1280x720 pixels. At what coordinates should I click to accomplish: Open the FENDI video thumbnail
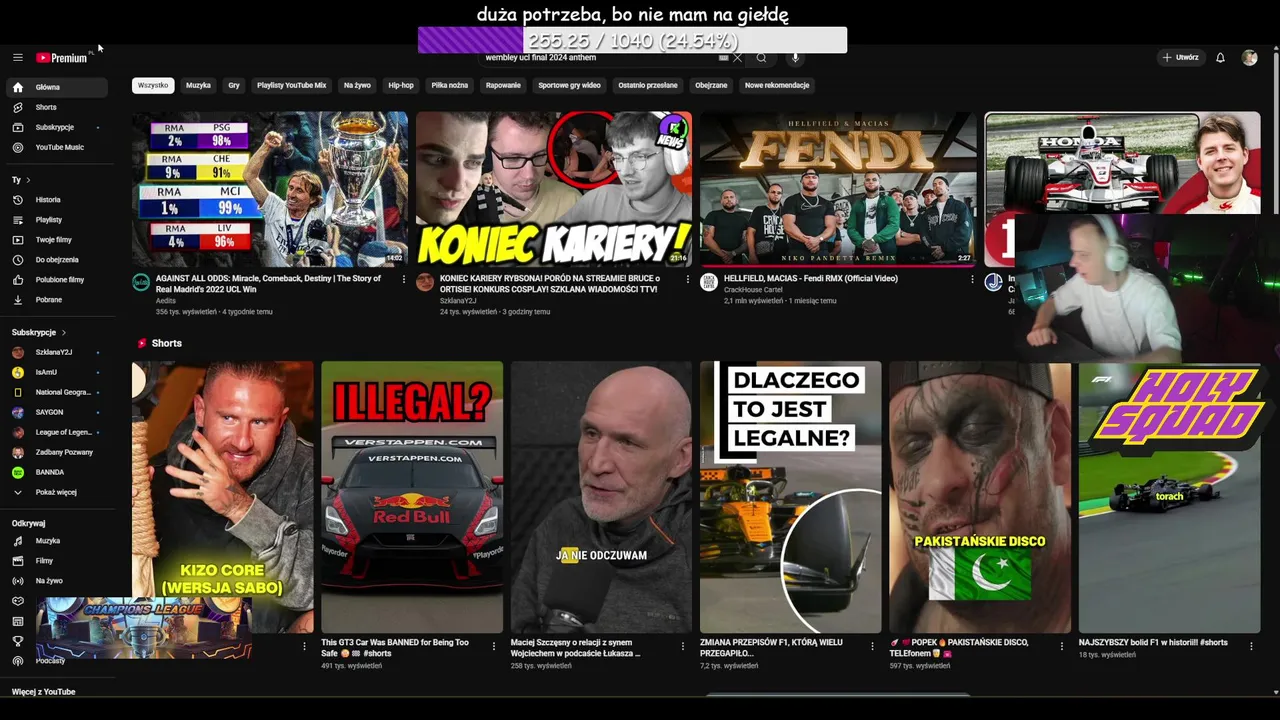(x=838, y=189)
